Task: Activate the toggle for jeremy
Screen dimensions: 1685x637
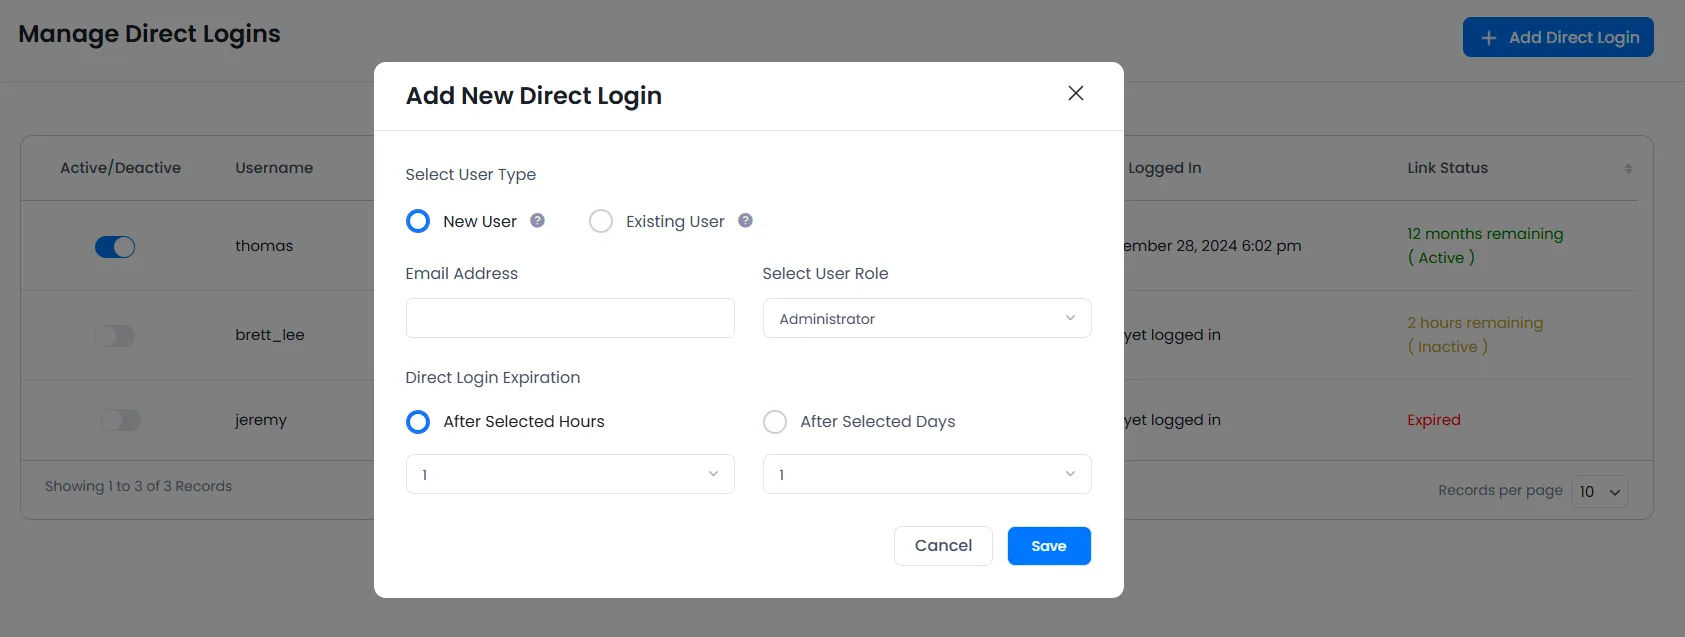Action: tap(120, 420)
